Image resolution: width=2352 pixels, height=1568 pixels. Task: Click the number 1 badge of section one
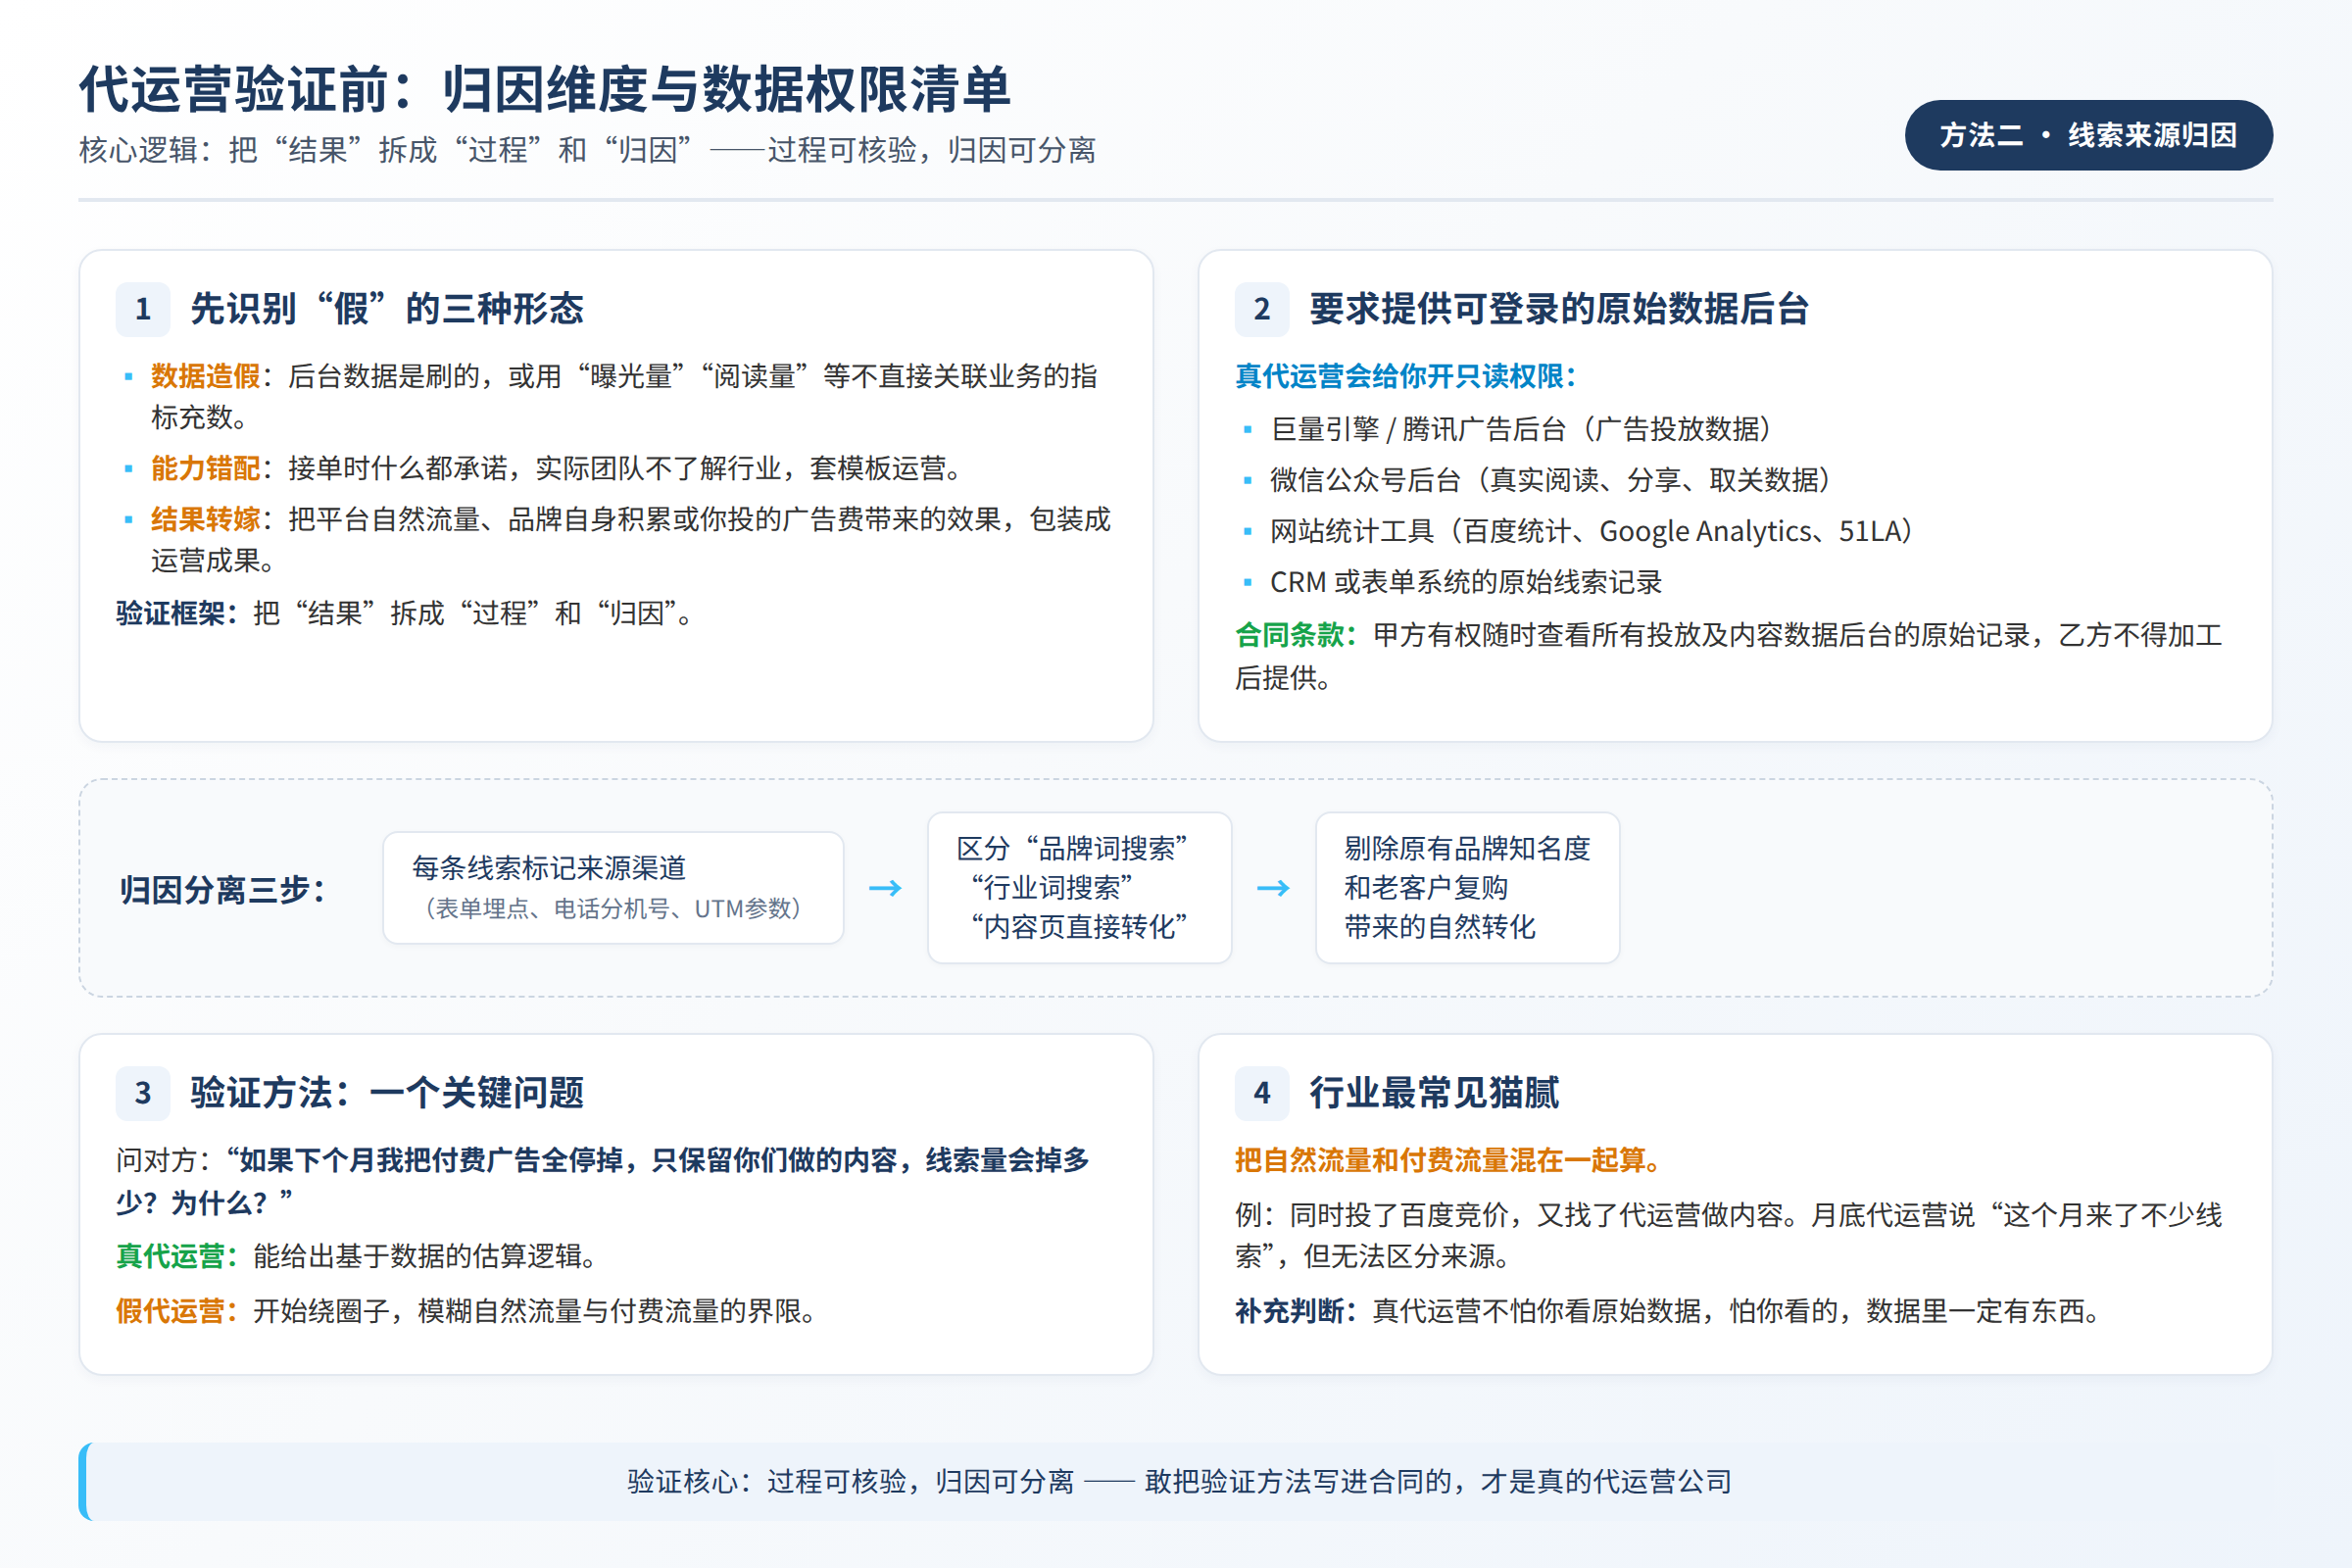pos(143,309)
